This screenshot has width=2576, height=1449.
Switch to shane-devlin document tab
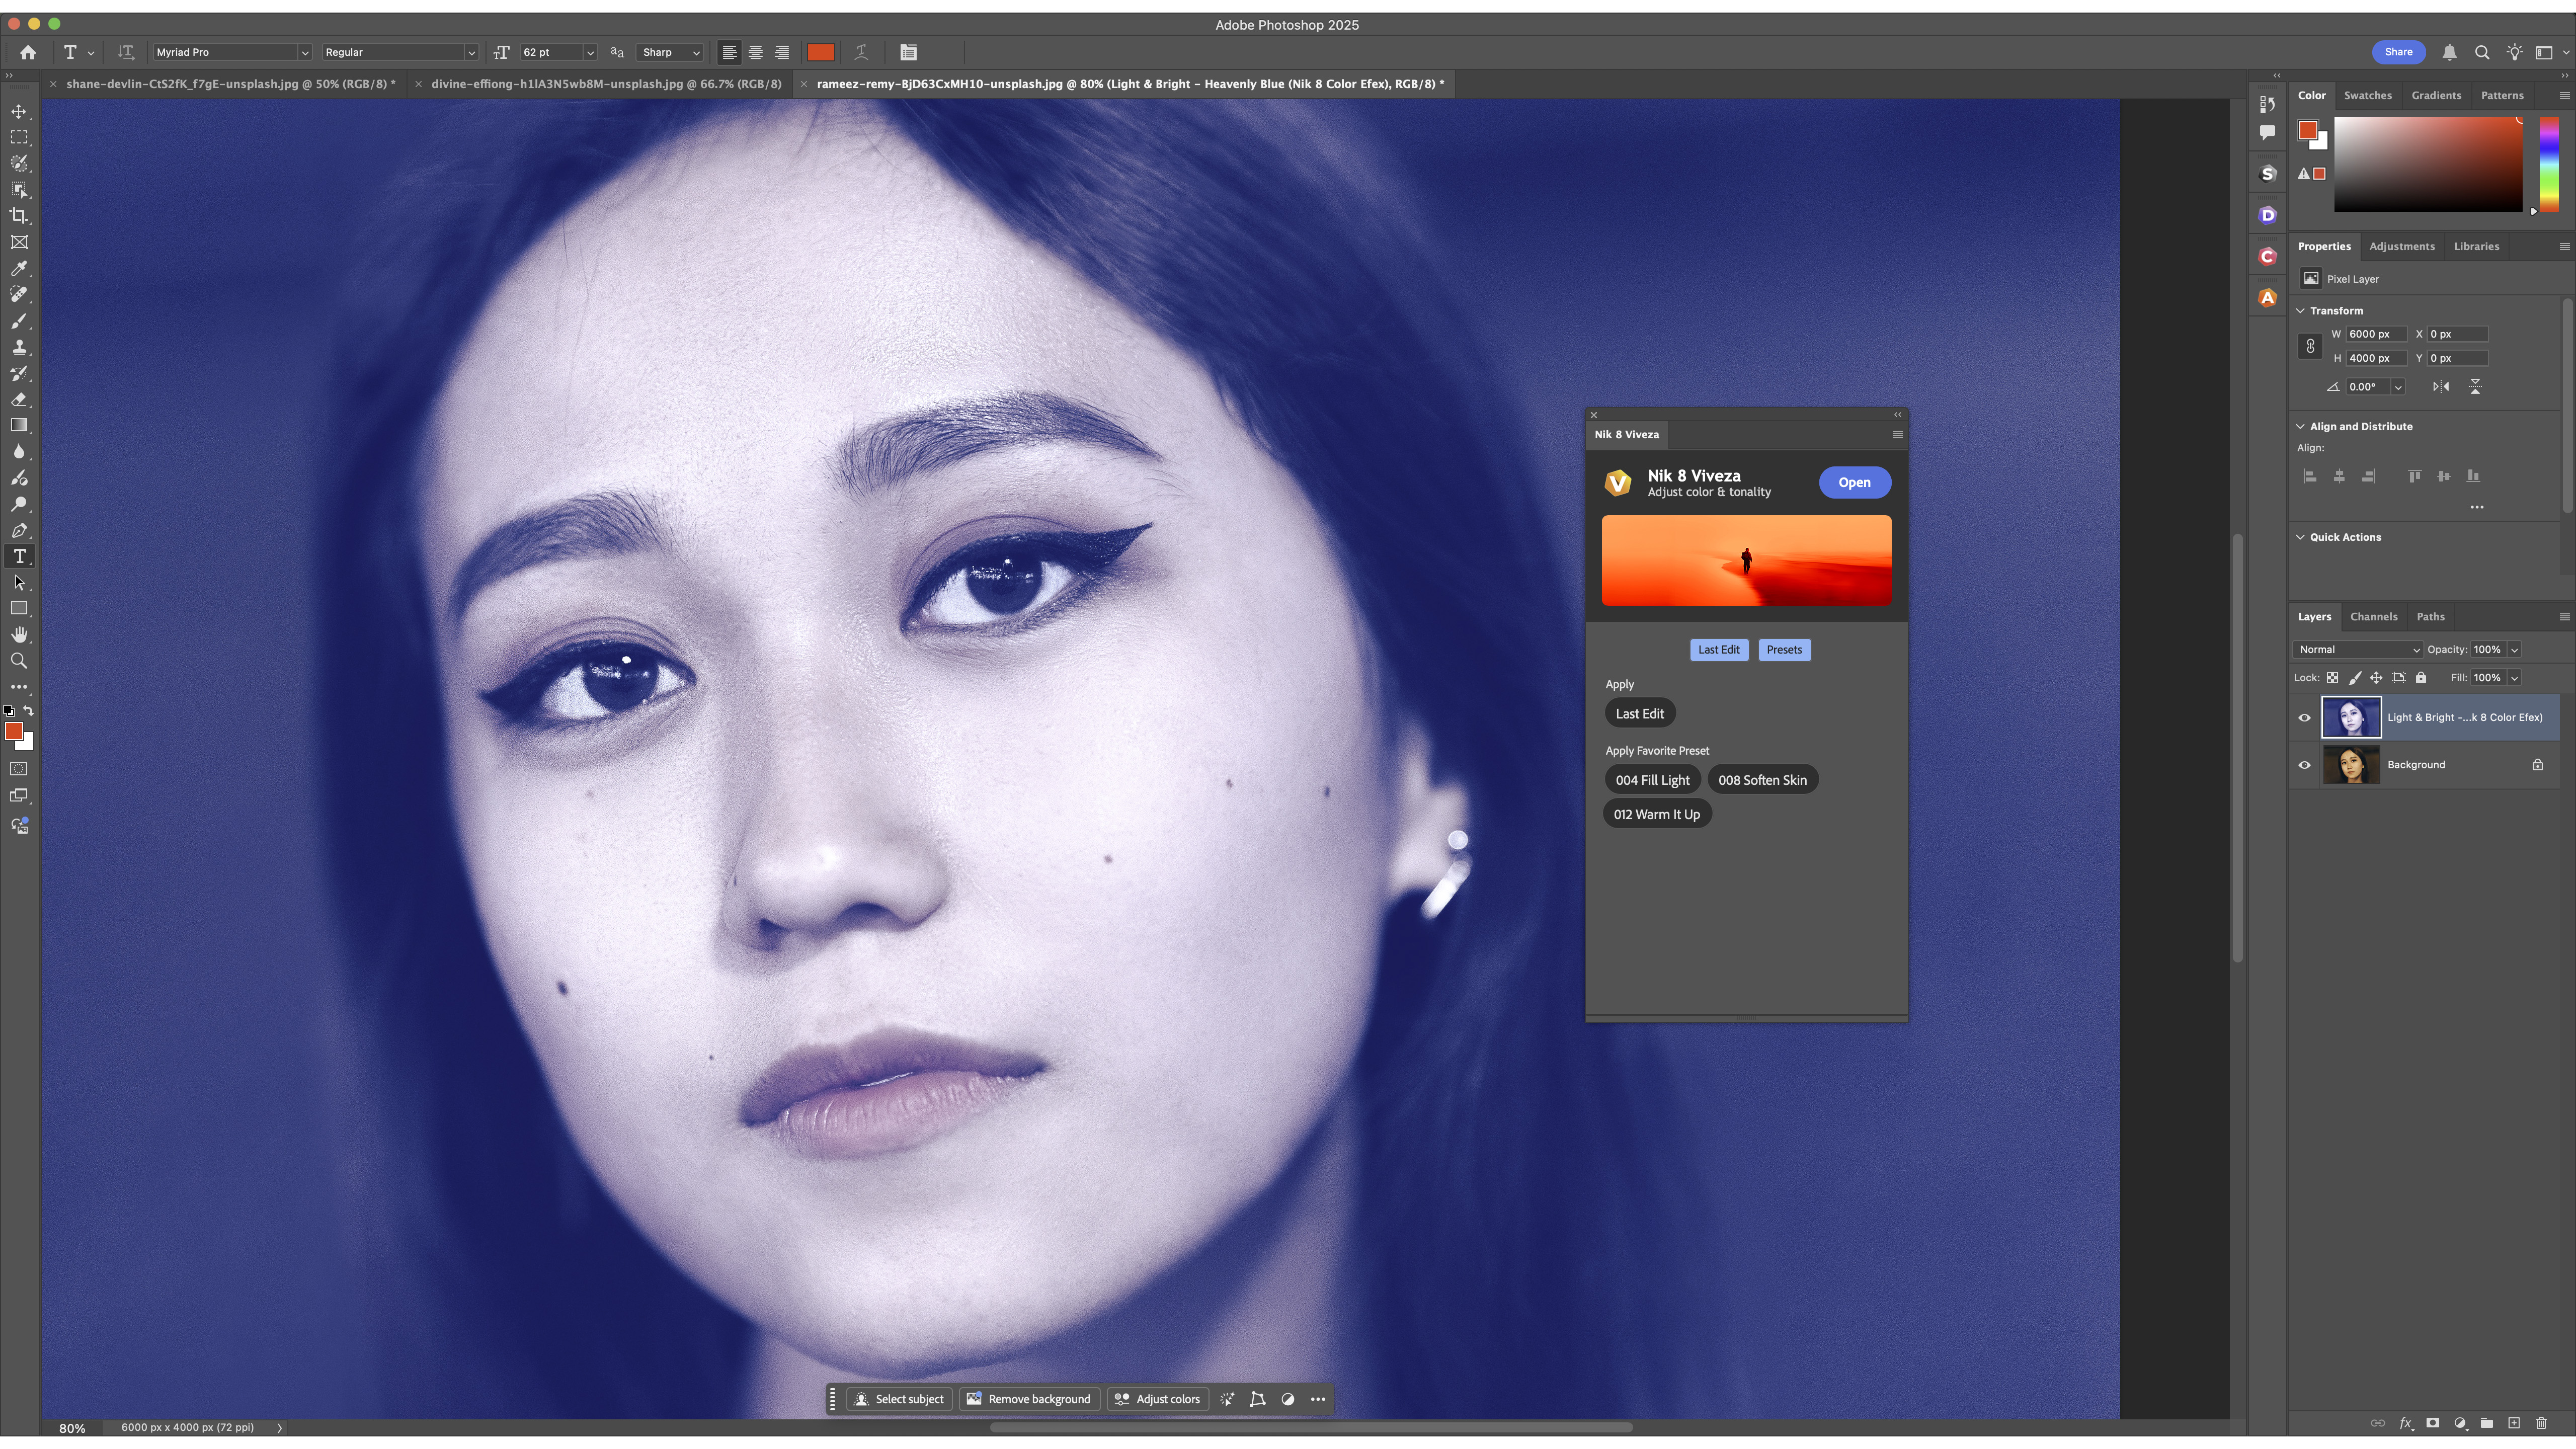(x=231, y=84)
